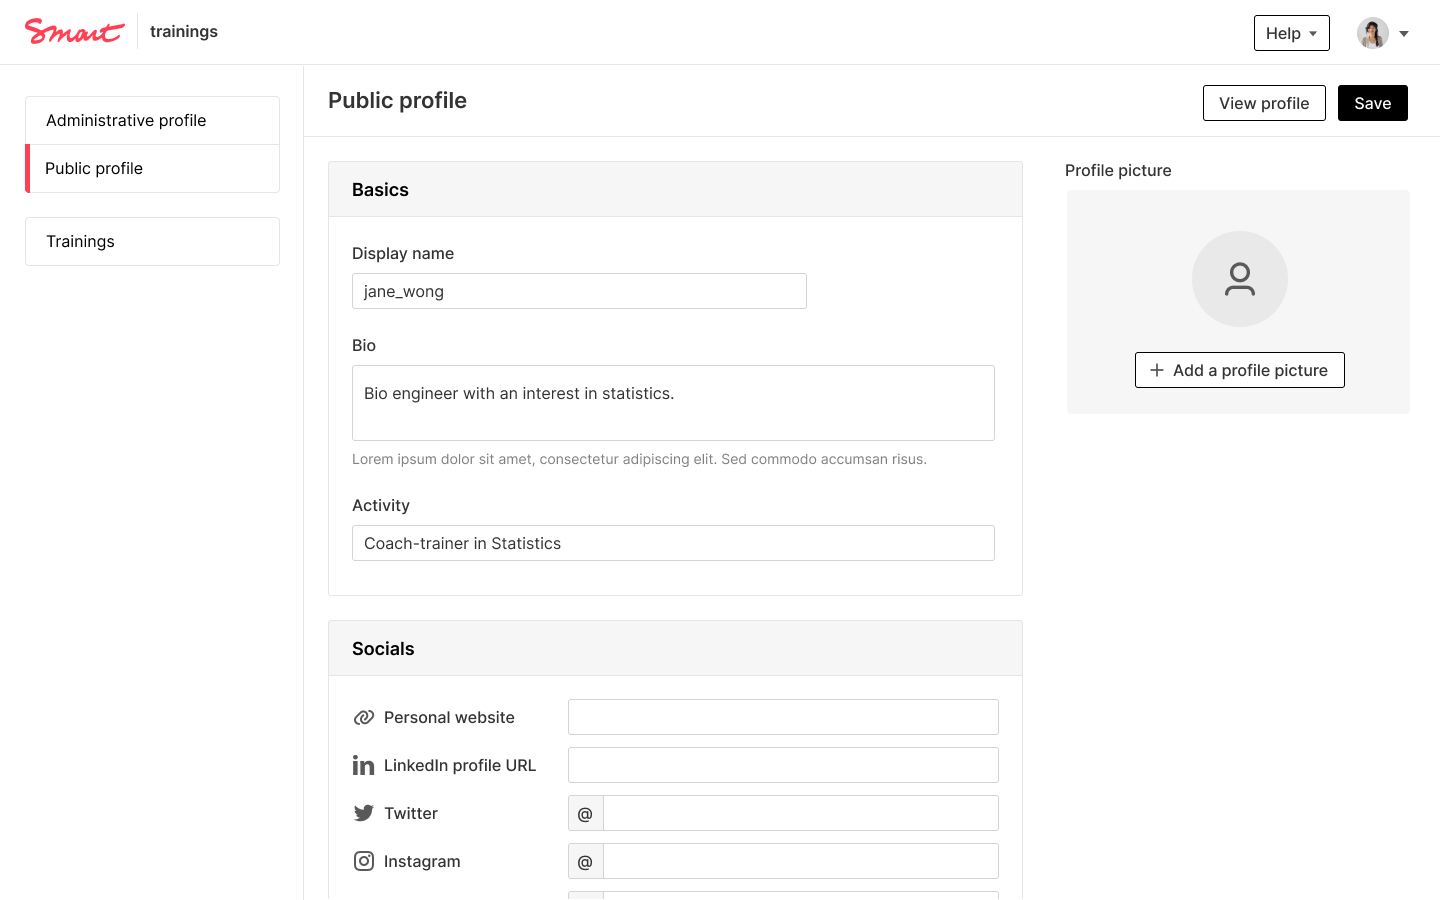This screenshot has height=900, width=1440.
Task: Add a profile picture
Action: (x=1240, y=370)
